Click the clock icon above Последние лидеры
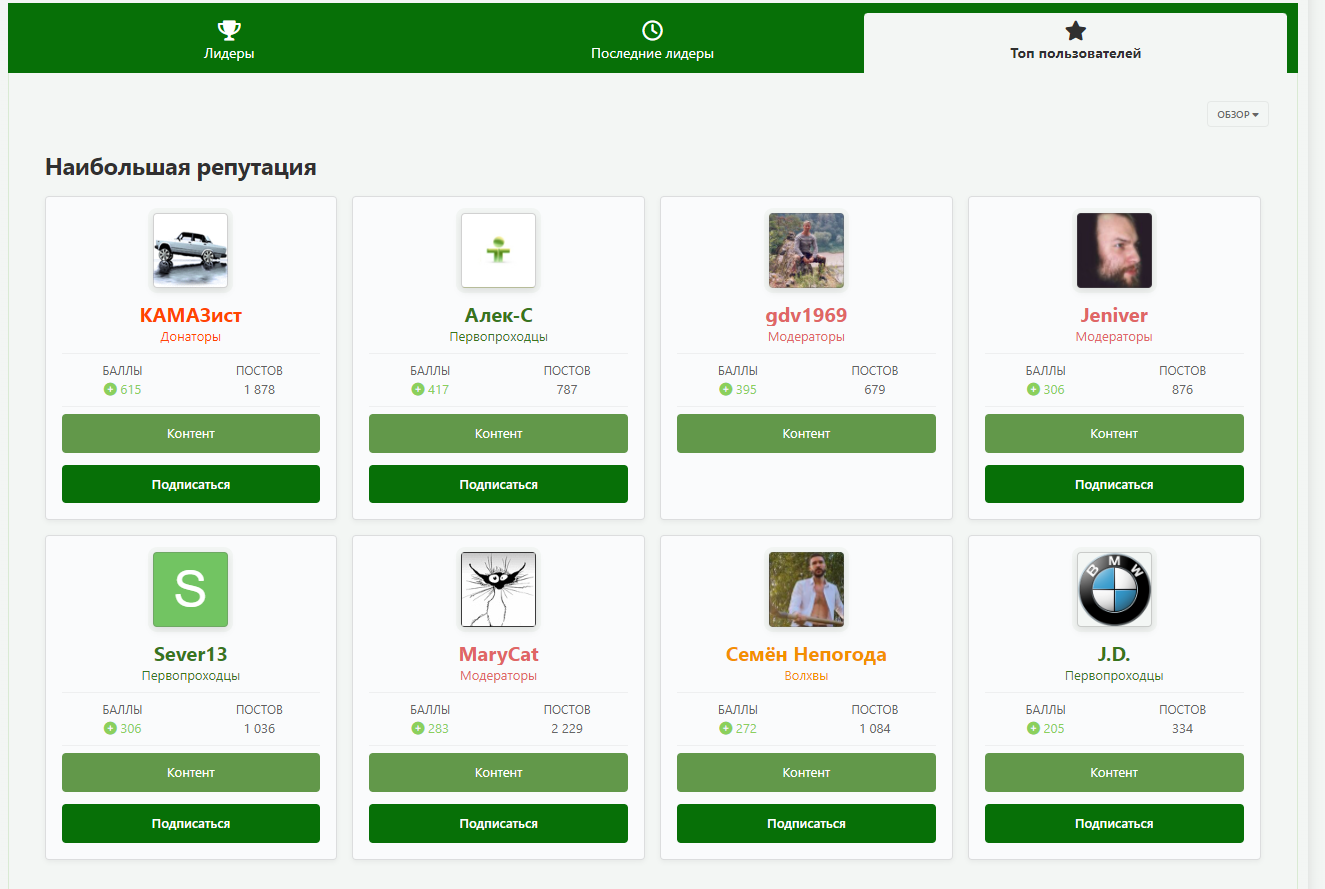1325x889 pixels. [652, 30]
